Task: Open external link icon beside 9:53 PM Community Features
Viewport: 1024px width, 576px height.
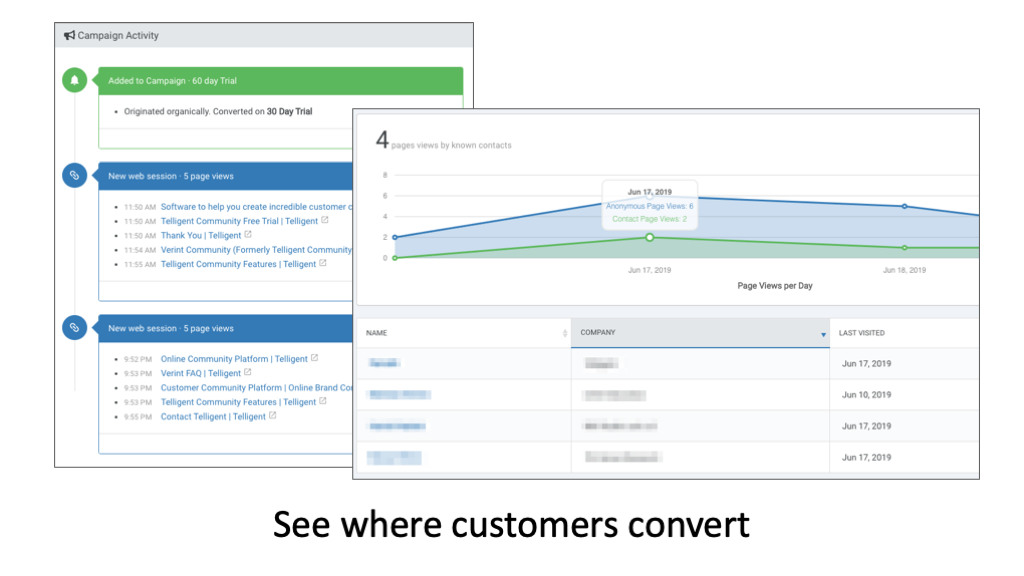Action: pos(323,401)
